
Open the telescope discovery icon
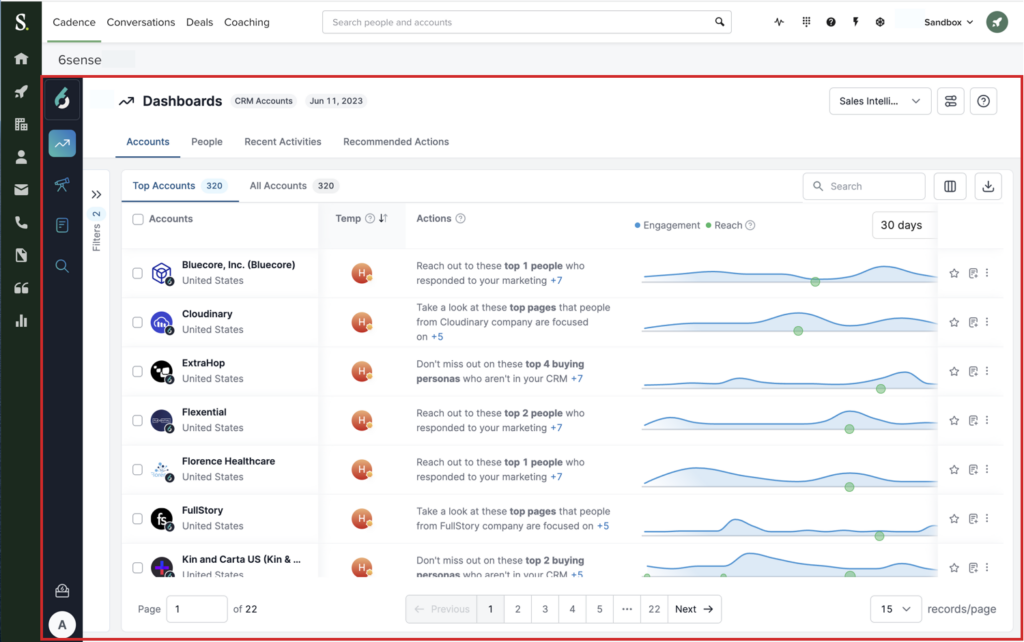pyautogui.click(x=62, y=185)
